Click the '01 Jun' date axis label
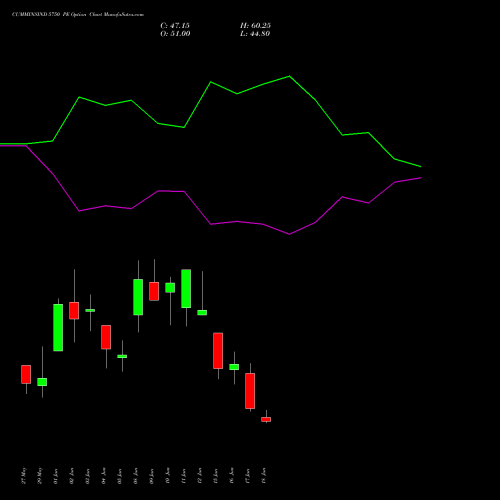Image resolution: width=500 pixels, height=500 pixels. point(56,476)
